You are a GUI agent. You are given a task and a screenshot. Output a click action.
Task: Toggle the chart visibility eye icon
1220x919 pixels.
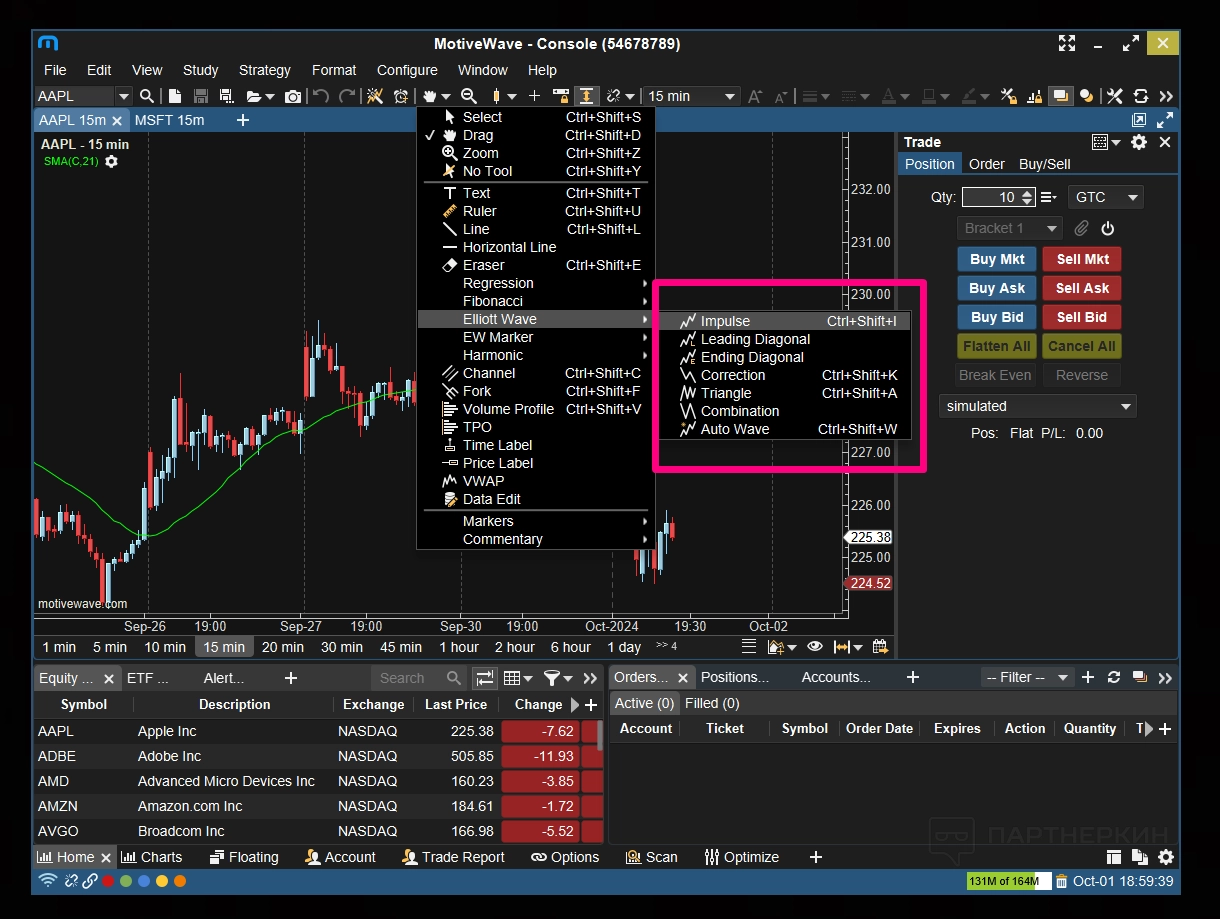(814, 646)
